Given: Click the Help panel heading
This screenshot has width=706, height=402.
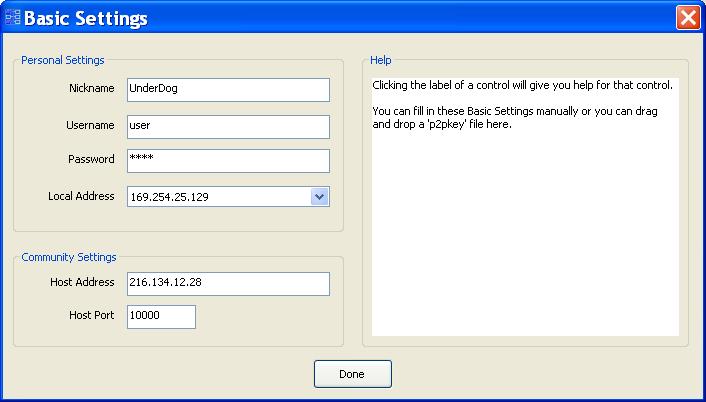Looking at the screenshot, I should coord(380,60).
